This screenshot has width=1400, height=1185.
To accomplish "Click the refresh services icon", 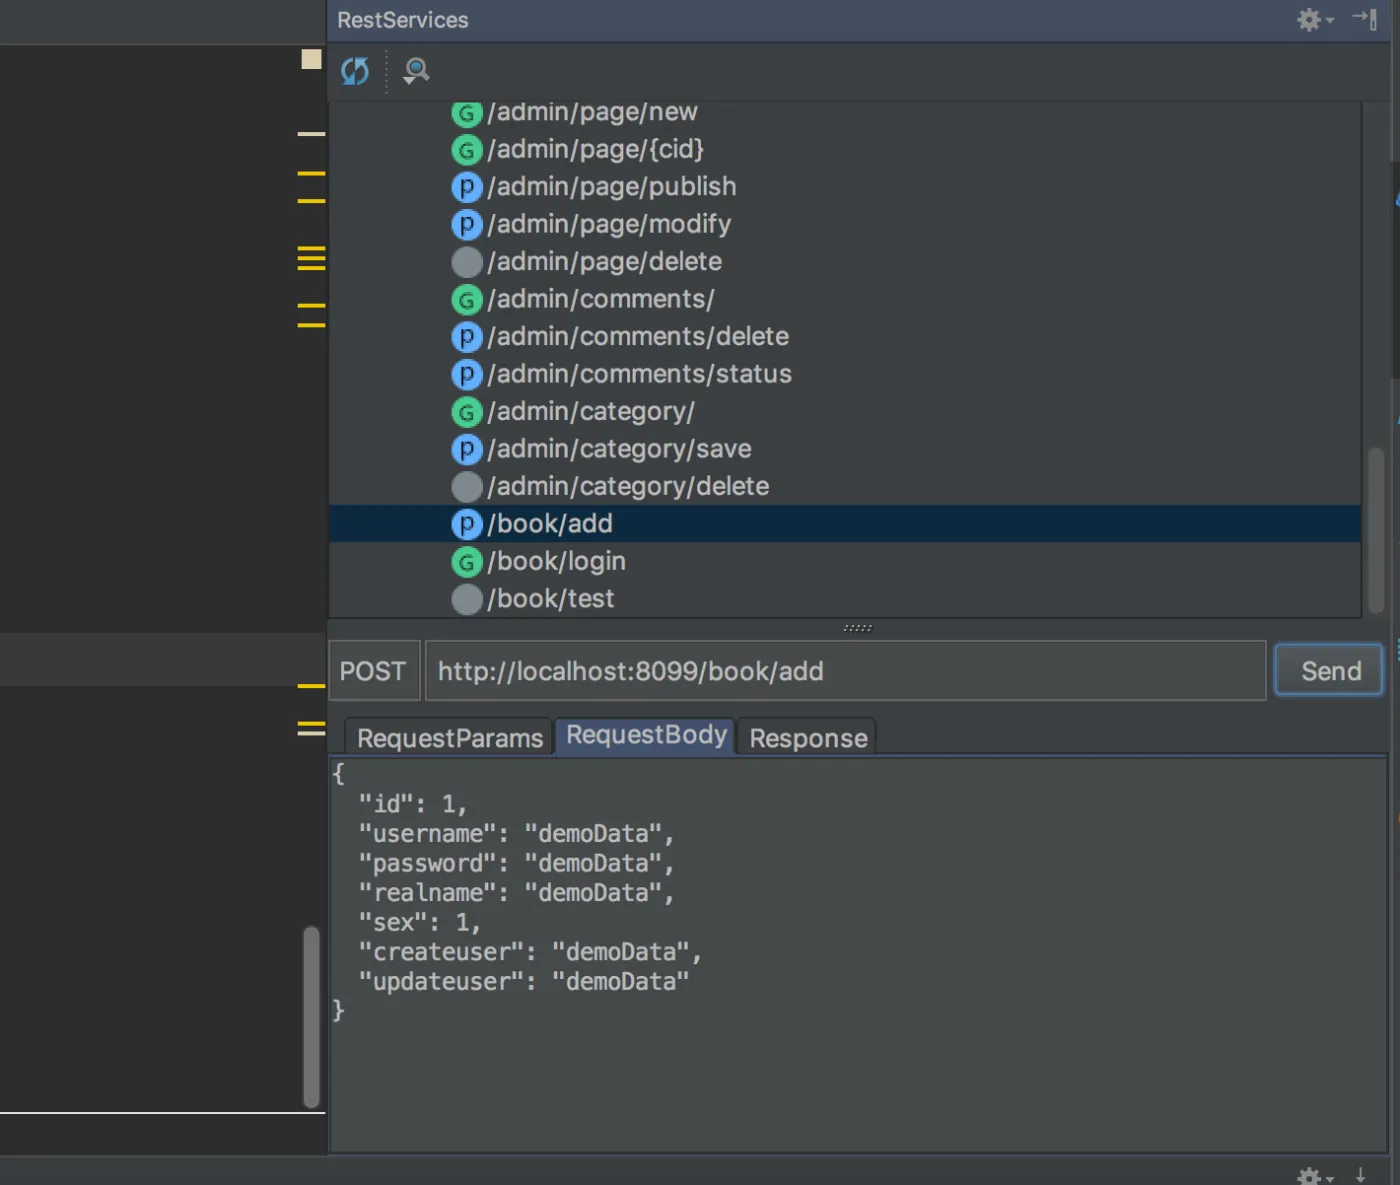I will click(355, 71).
